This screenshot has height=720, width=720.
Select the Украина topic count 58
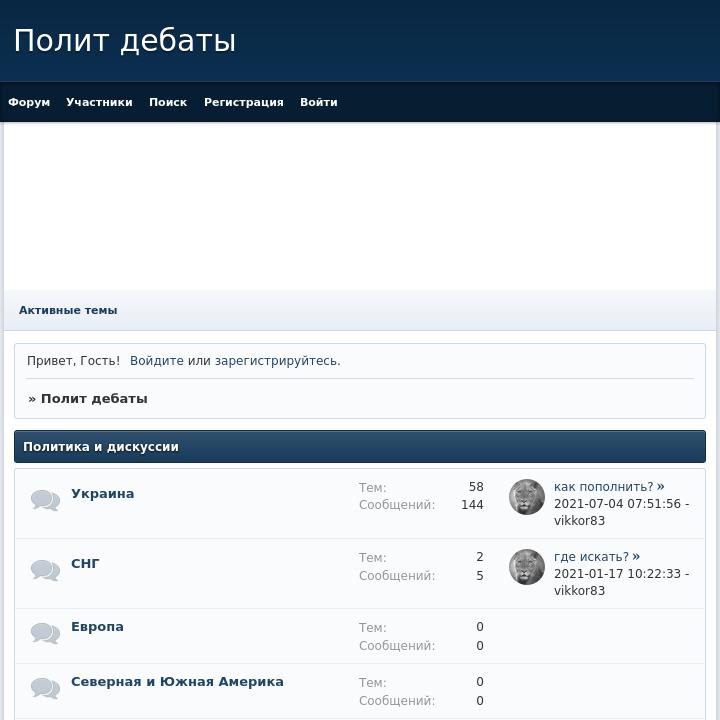pos(476,487)
